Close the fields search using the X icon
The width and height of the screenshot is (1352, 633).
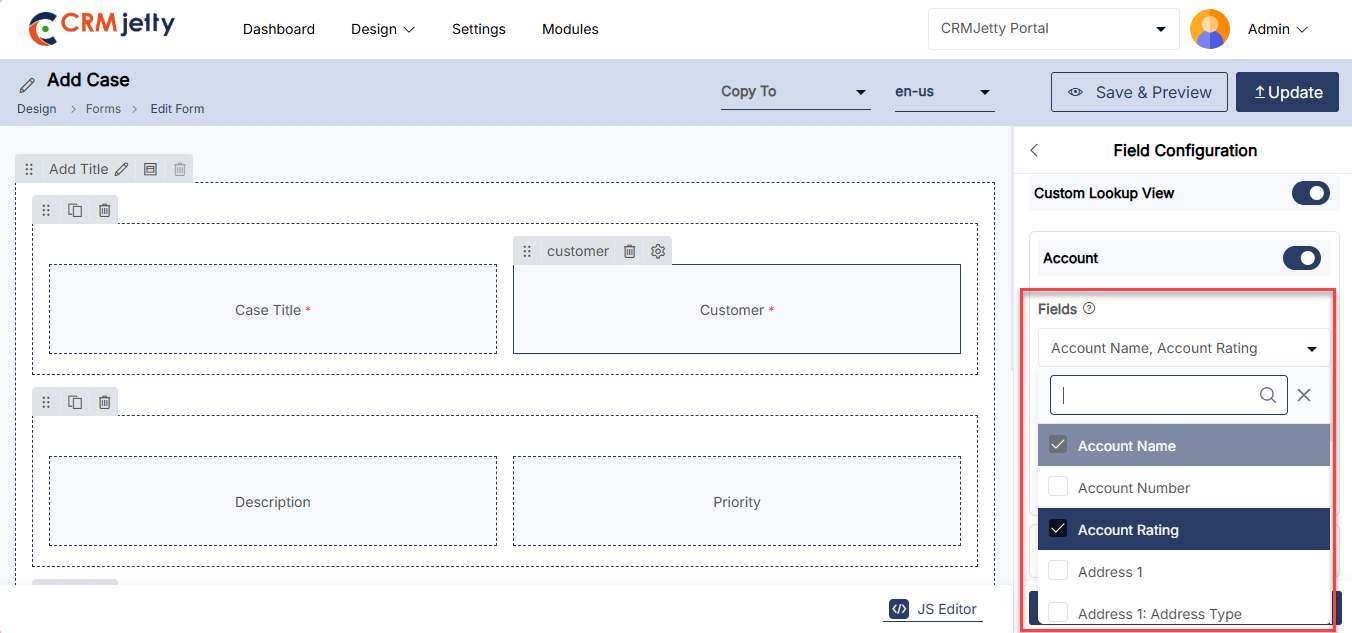pyautogui.click(x=1304, y=395)
